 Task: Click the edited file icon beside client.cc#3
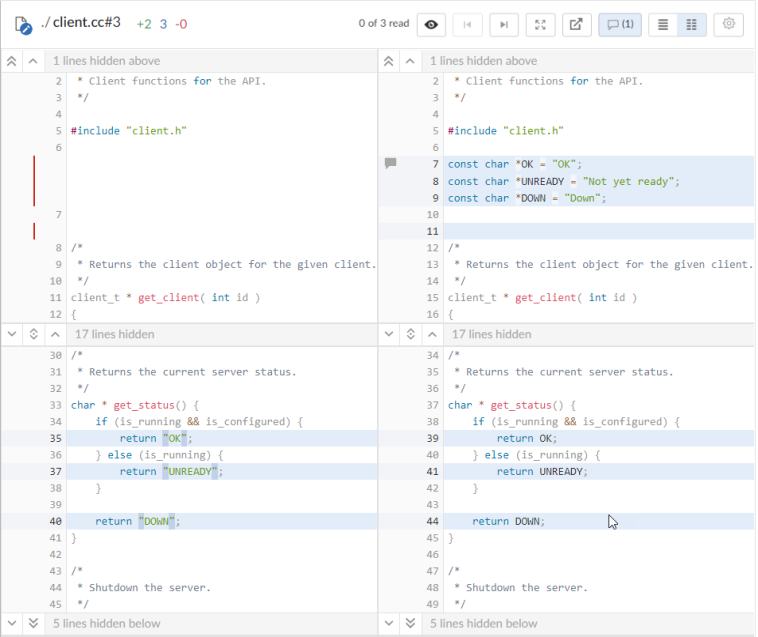tap(23, 25)
